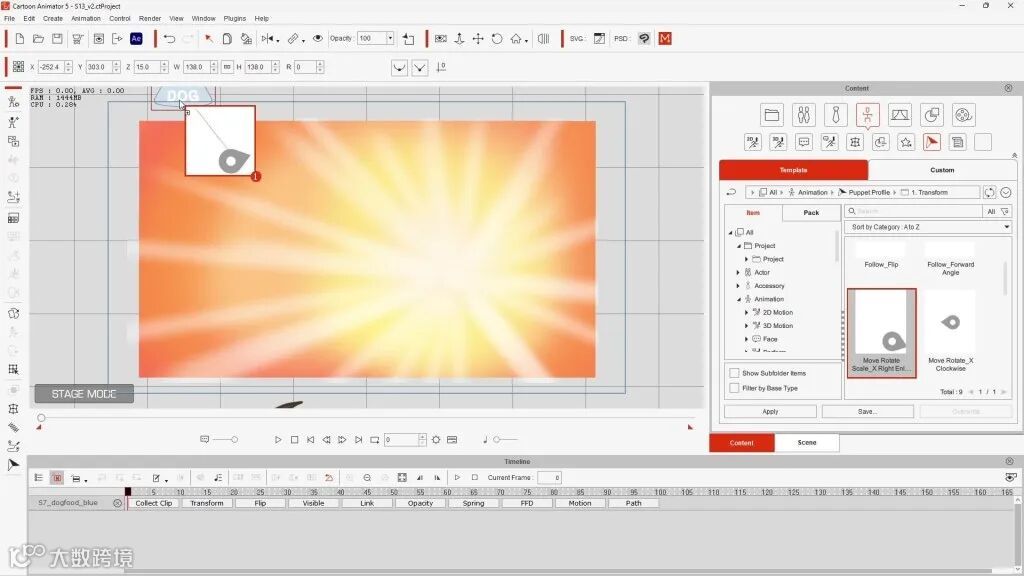1024x576 pixels.
Task: Toggle the width-height aspect ratio lock
Action: pyautogui.click(x=227, y=67)
